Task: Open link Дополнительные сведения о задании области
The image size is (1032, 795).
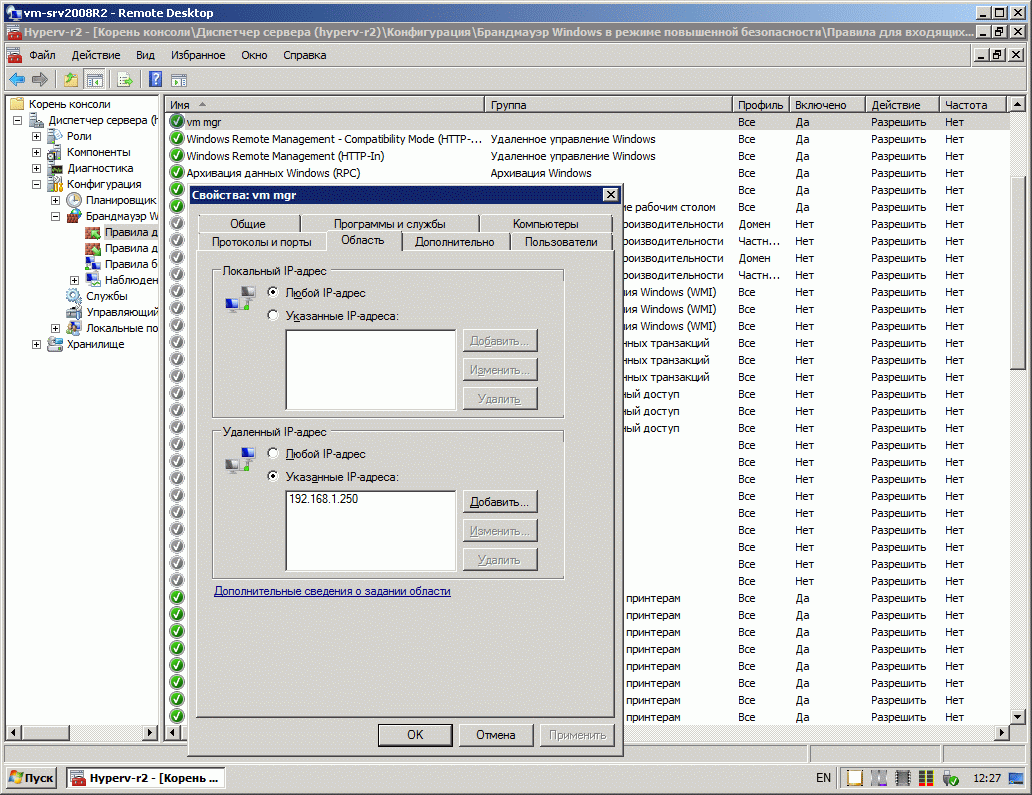Action: click(332, 591)
